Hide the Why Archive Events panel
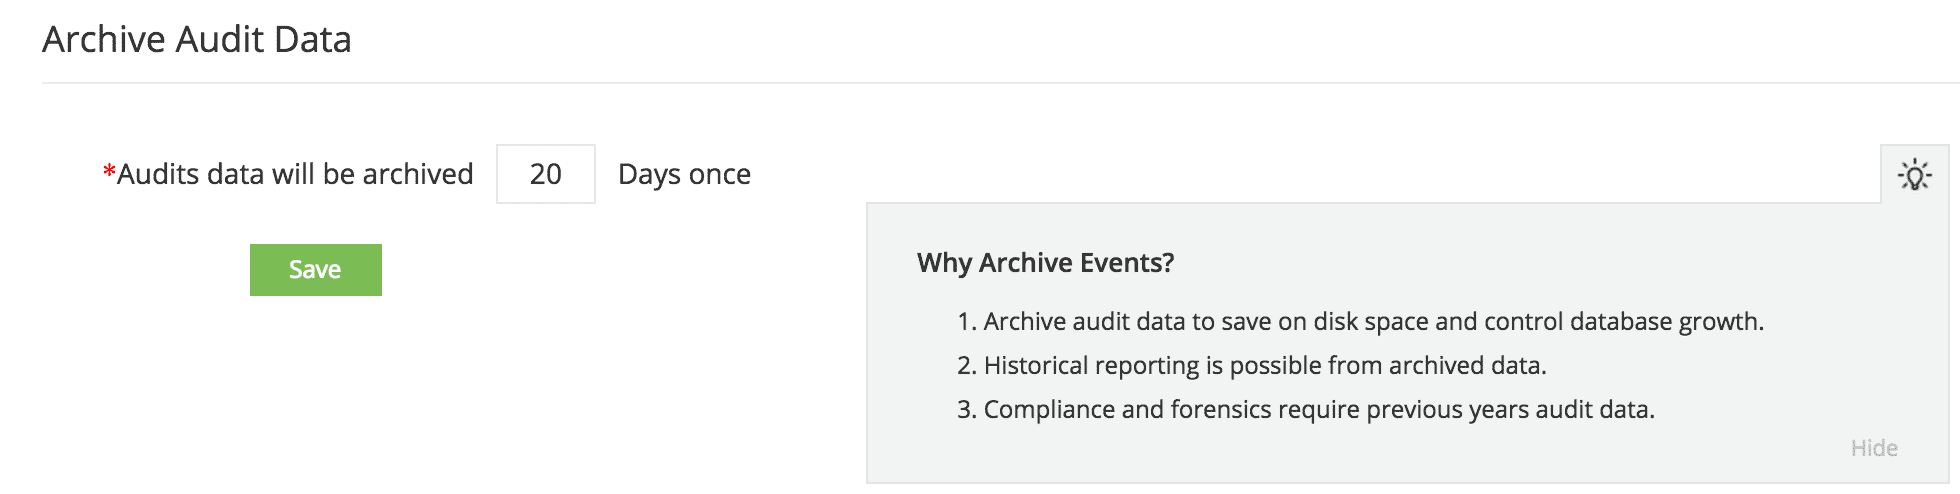 click(x=1873, y=448)
